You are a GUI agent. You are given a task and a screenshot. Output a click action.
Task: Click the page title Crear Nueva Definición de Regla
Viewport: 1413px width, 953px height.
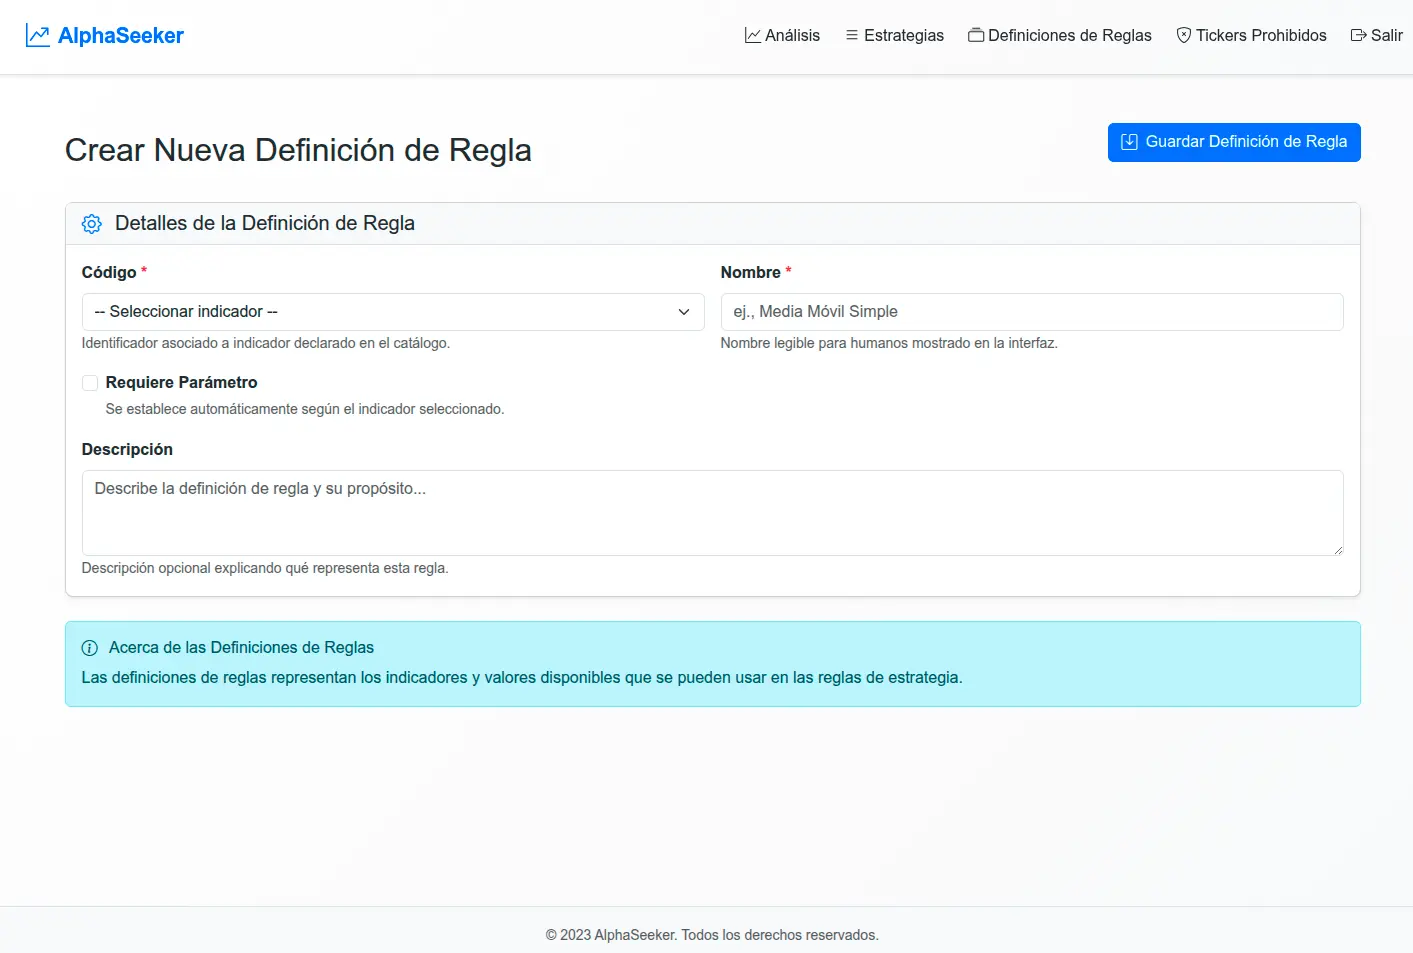(298, 150)
